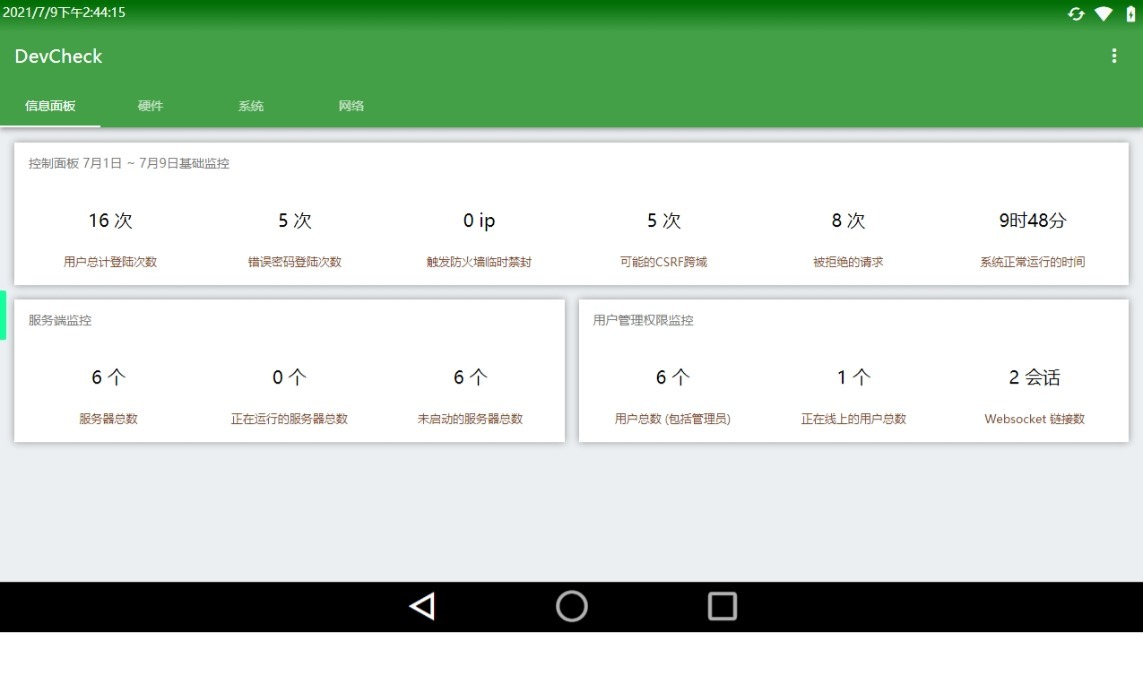Image resolution: width=1143 pixels, height=682 pixels.
Task: Click the 用户总数 (包括管理员) label
Action: (672, 418)
